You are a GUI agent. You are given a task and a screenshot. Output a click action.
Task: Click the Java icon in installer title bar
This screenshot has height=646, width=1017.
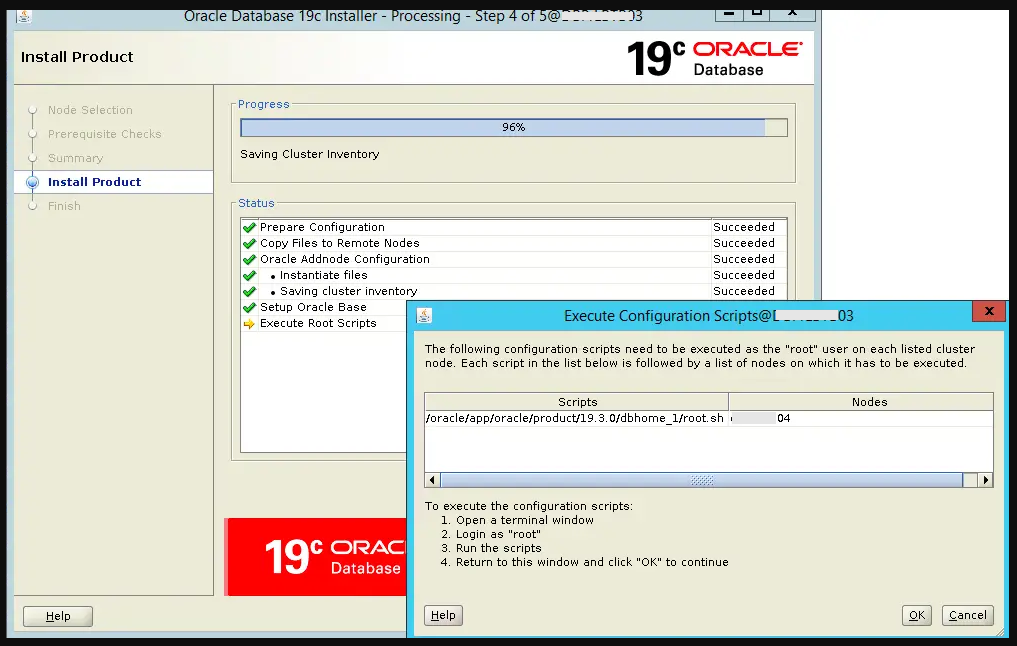[24, 16]
